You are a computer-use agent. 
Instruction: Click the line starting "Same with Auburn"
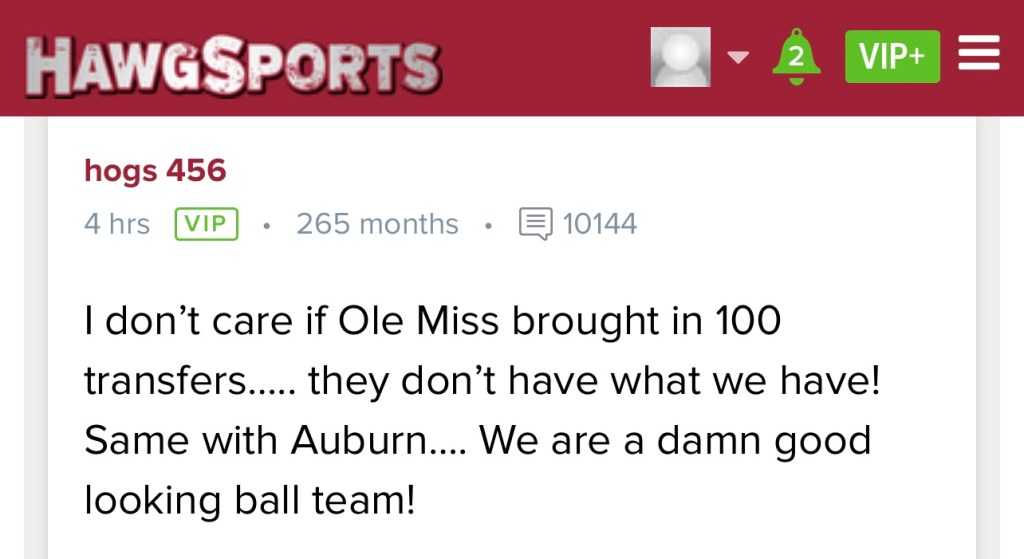477,440
